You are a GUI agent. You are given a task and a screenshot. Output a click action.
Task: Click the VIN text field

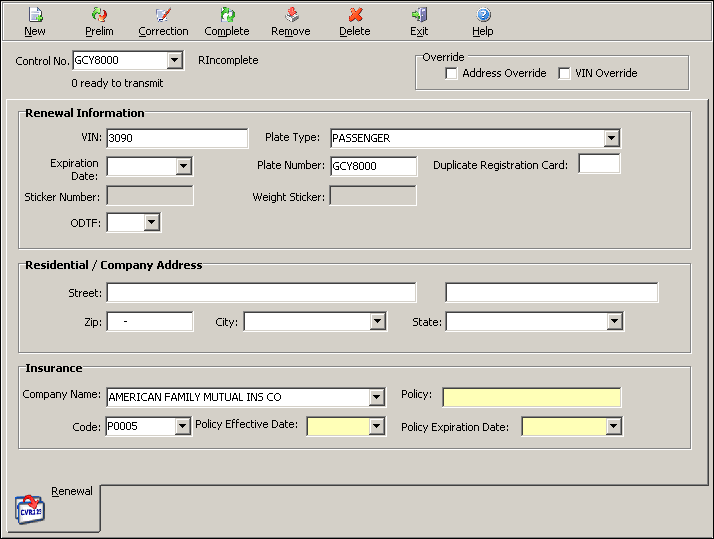177,138
